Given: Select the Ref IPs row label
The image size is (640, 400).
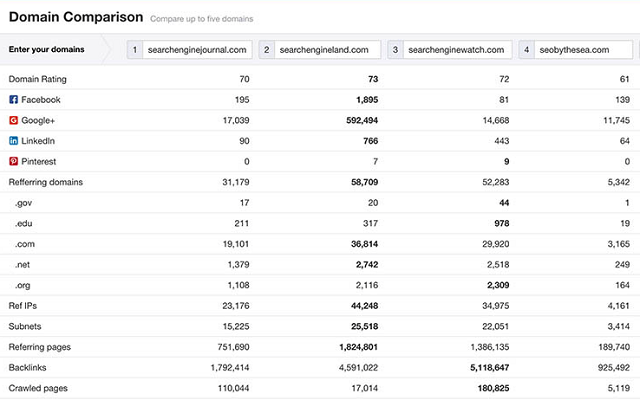Looking at the screenshot, I should point(23,306).
